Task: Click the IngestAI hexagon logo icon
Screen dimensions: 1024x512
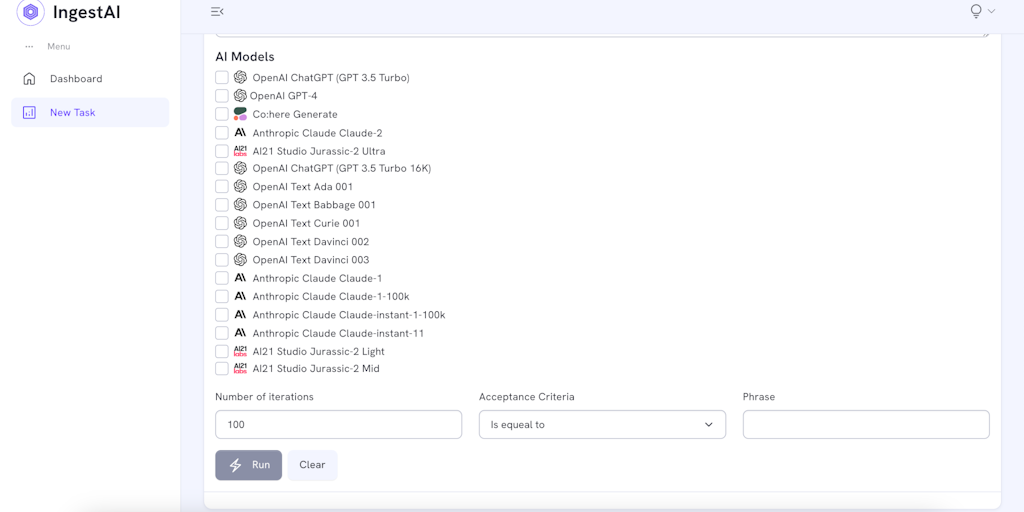Action: click(x=31, y=12)
